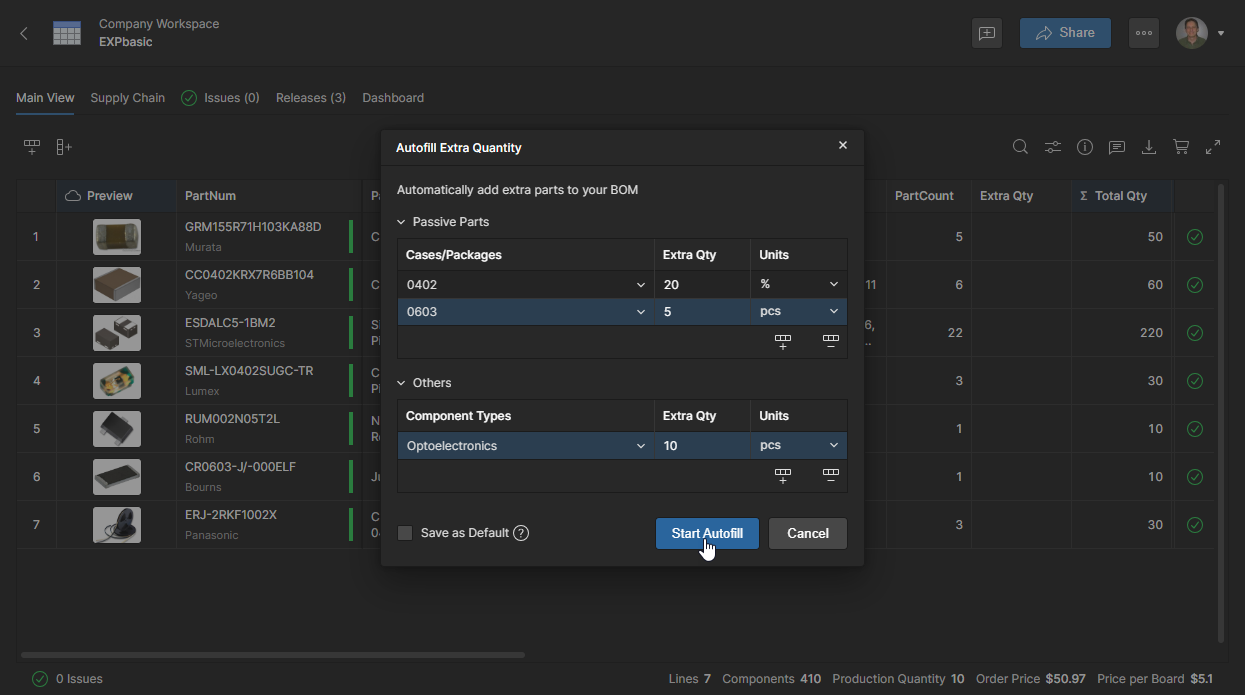Click the expand fullscreen arrows icon

coord(1213,147)
